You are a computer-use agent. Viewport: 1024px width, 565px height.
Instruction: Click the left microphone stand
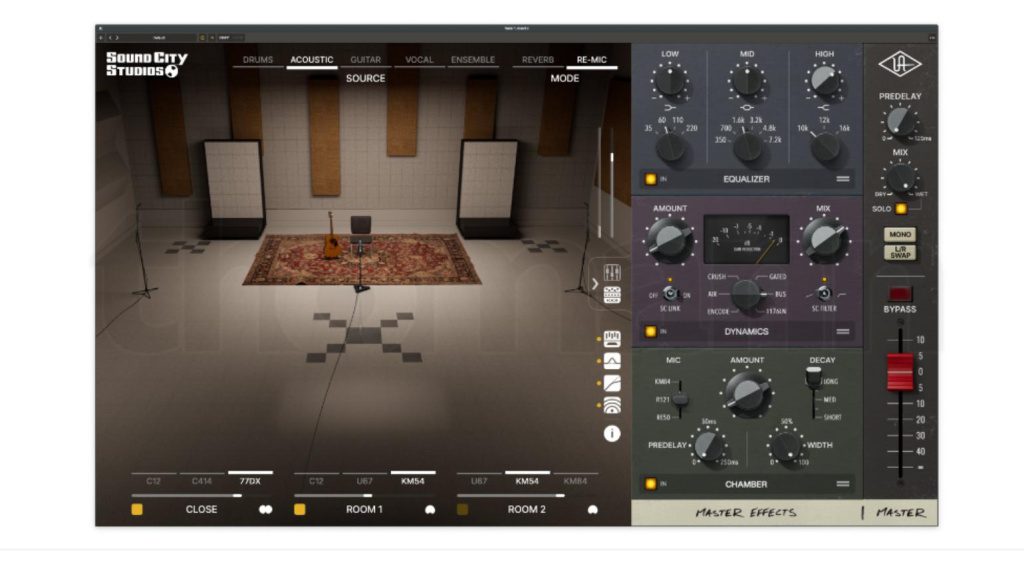coord(142,251)
